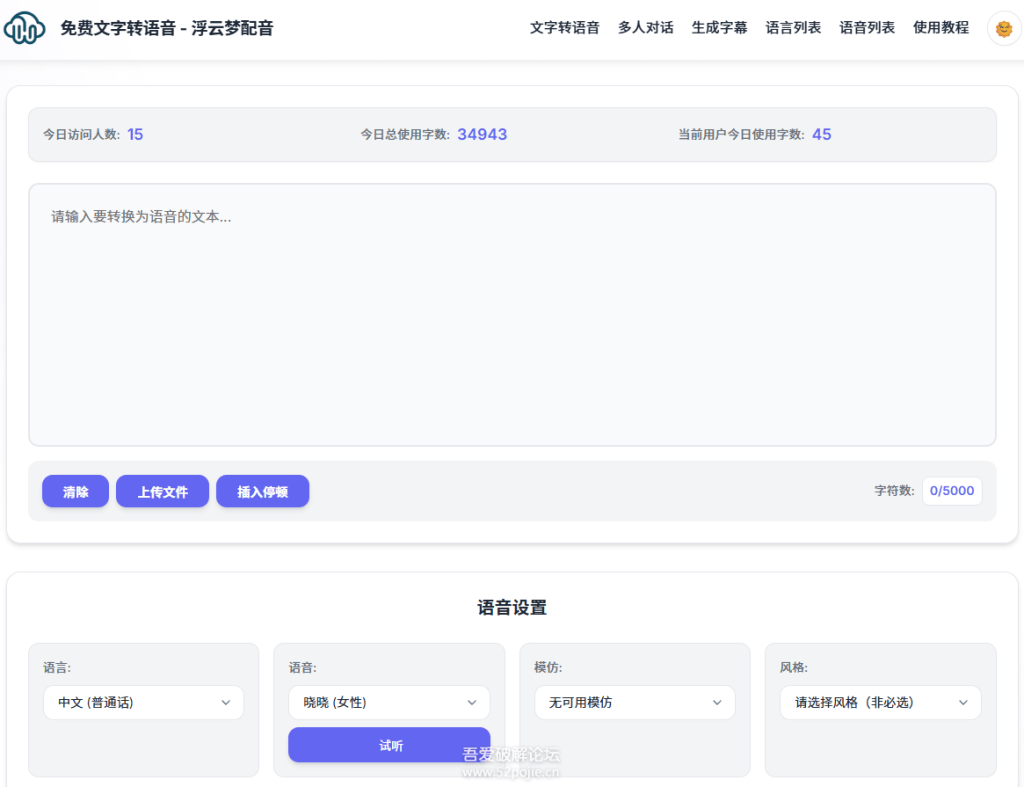Open the 使用教程 tutorial link
Image resolution: width=1024 pixels, height=787 pixels.
(940, 28)
